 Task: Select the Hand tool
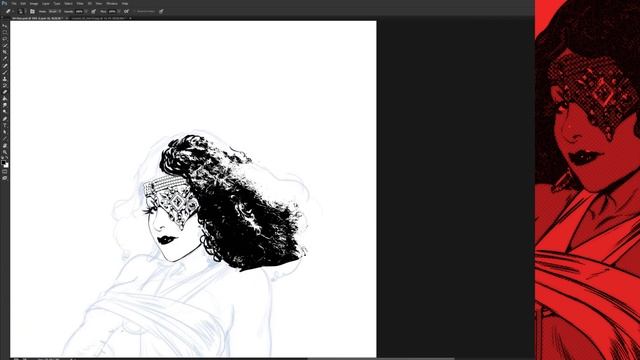[5, 145]
